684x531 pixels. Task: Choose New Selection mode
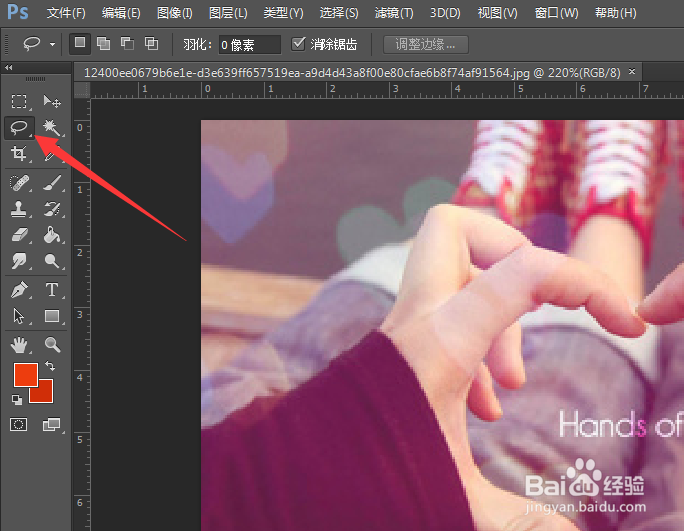click(x=80, y=43)
